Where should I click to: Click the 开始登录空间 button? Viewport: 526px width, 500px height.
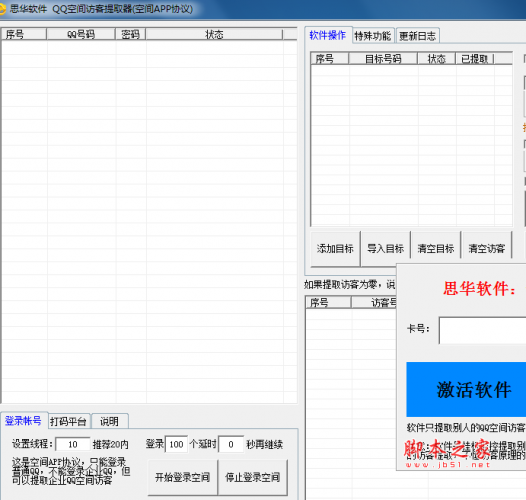[182, 477]
